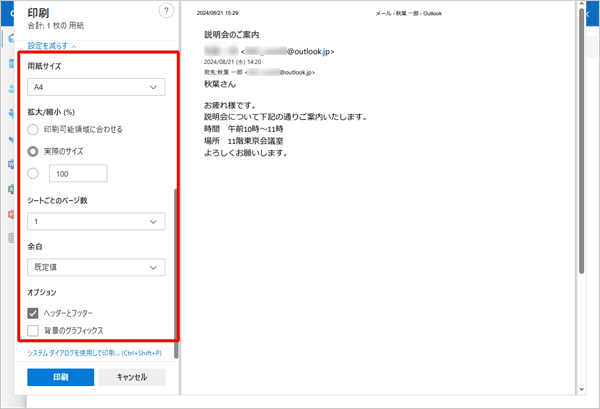This screenshot has width=600, height=409.
Task: Click 秋葉さん greeting text in preview
Action: pyautogui.click(x=220, y=84)
